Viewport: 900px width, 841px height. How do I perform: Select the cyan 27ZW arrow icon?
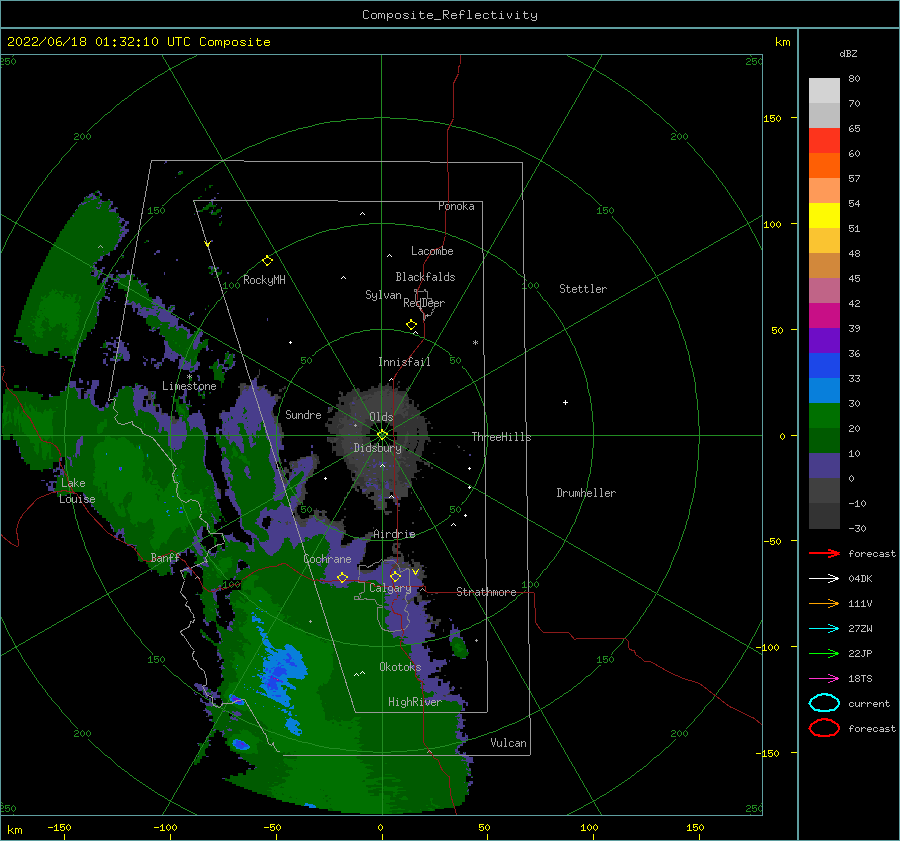pos(824,629)
